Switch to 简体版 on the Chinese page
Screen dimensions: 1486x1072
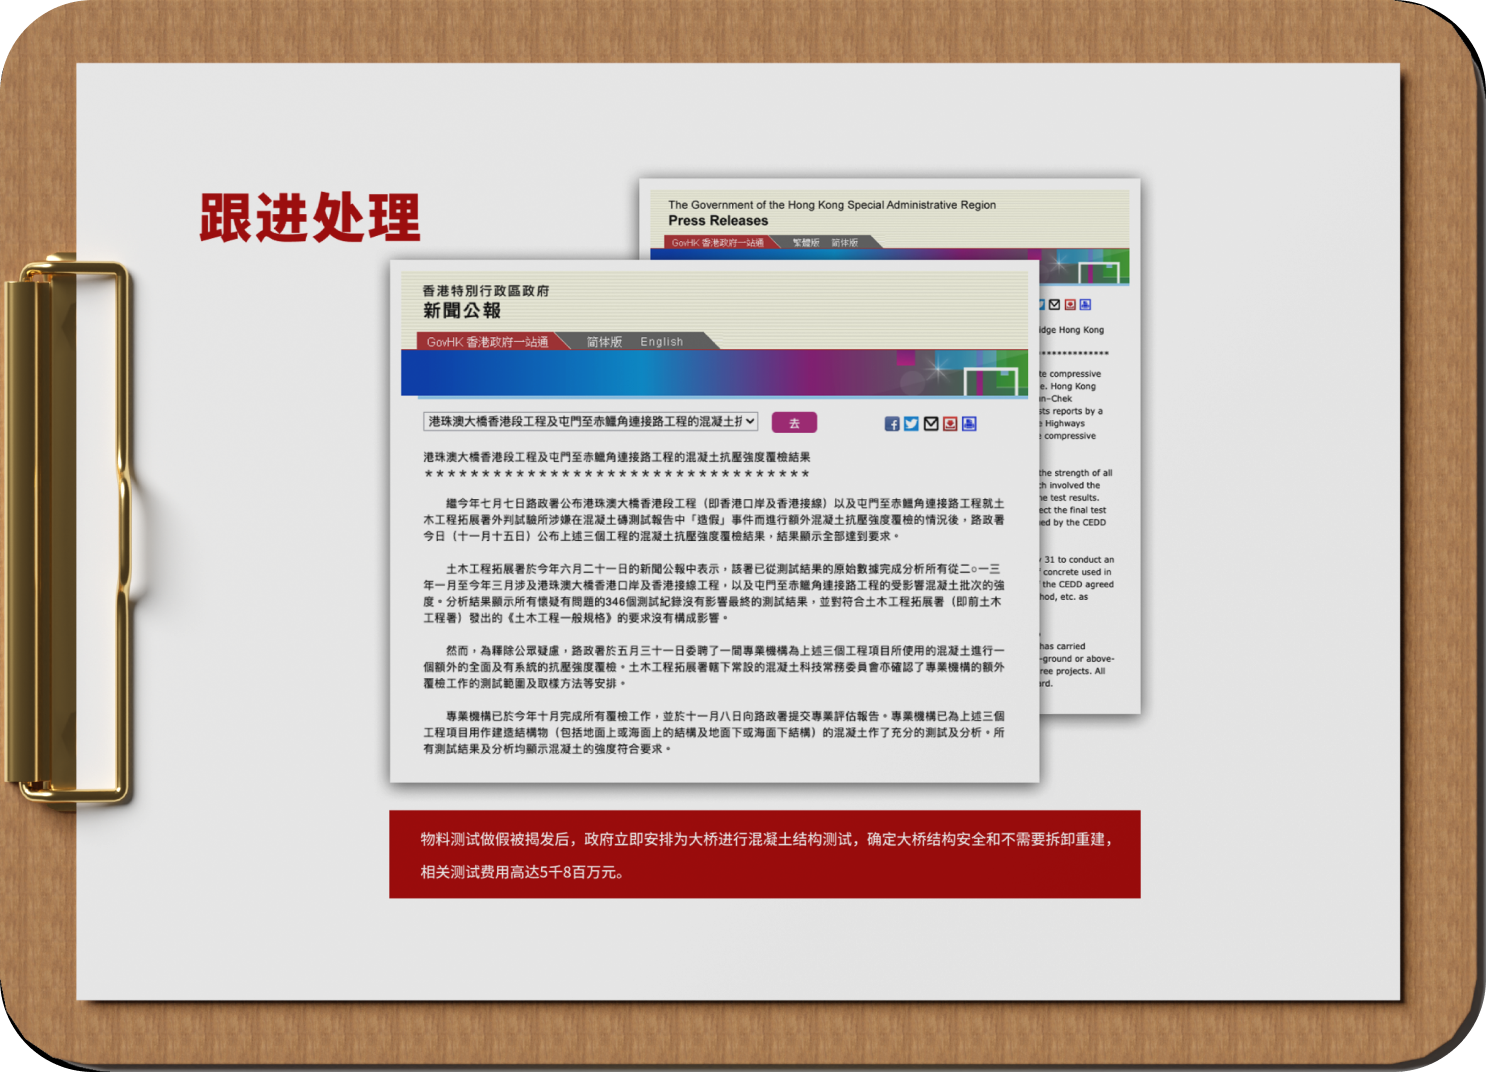click(x=604, y=342)
